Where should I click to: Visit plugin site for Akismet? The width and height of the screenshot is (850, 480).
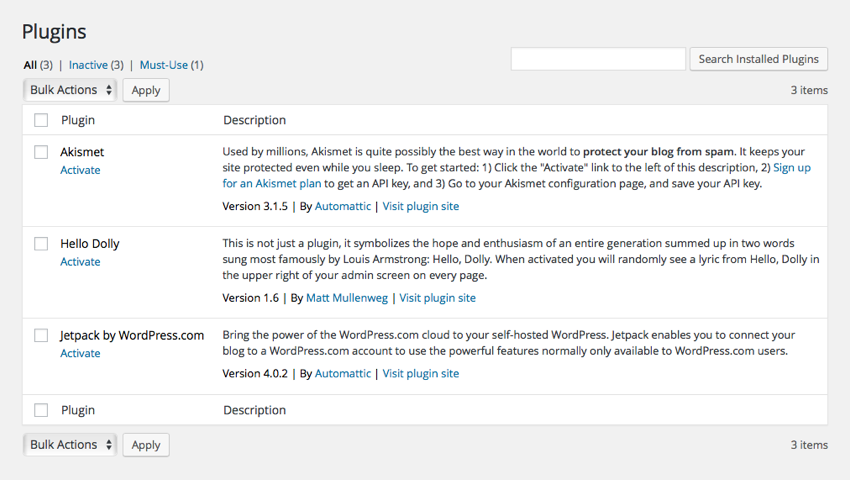(421, 206)
